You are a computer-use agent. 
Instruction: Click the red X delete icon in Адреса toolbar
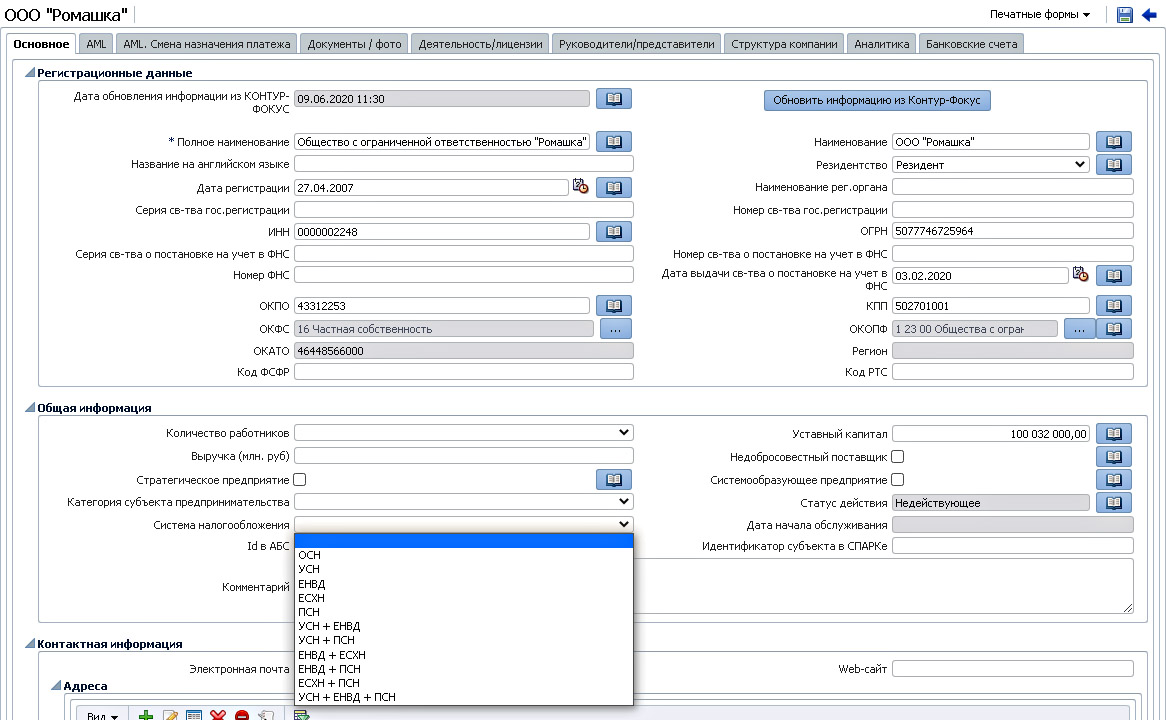[218, 716]
